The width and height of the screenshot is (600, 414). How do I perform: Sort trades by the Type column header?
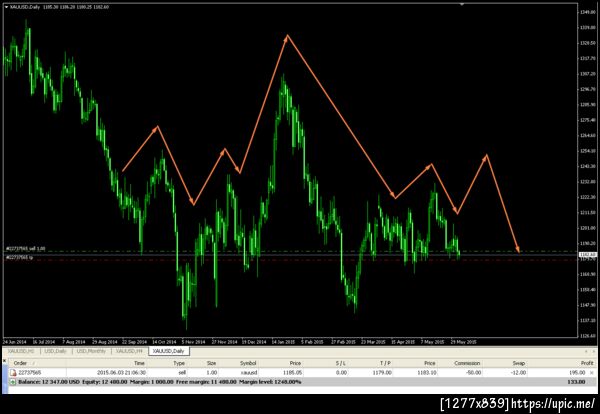pos(179,363)
